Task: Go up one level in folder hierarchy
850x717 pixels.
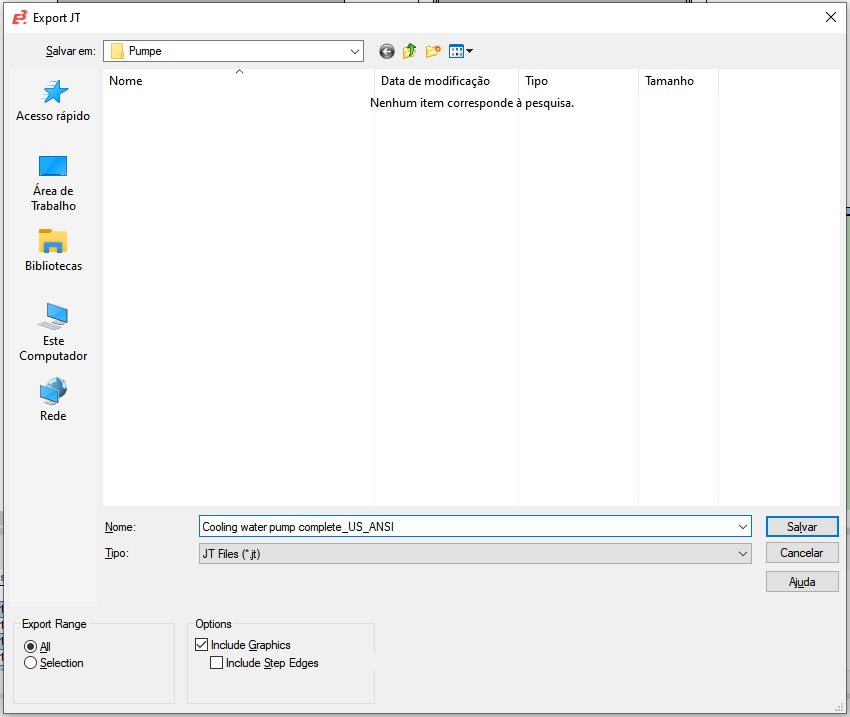Action: (409, 51)
